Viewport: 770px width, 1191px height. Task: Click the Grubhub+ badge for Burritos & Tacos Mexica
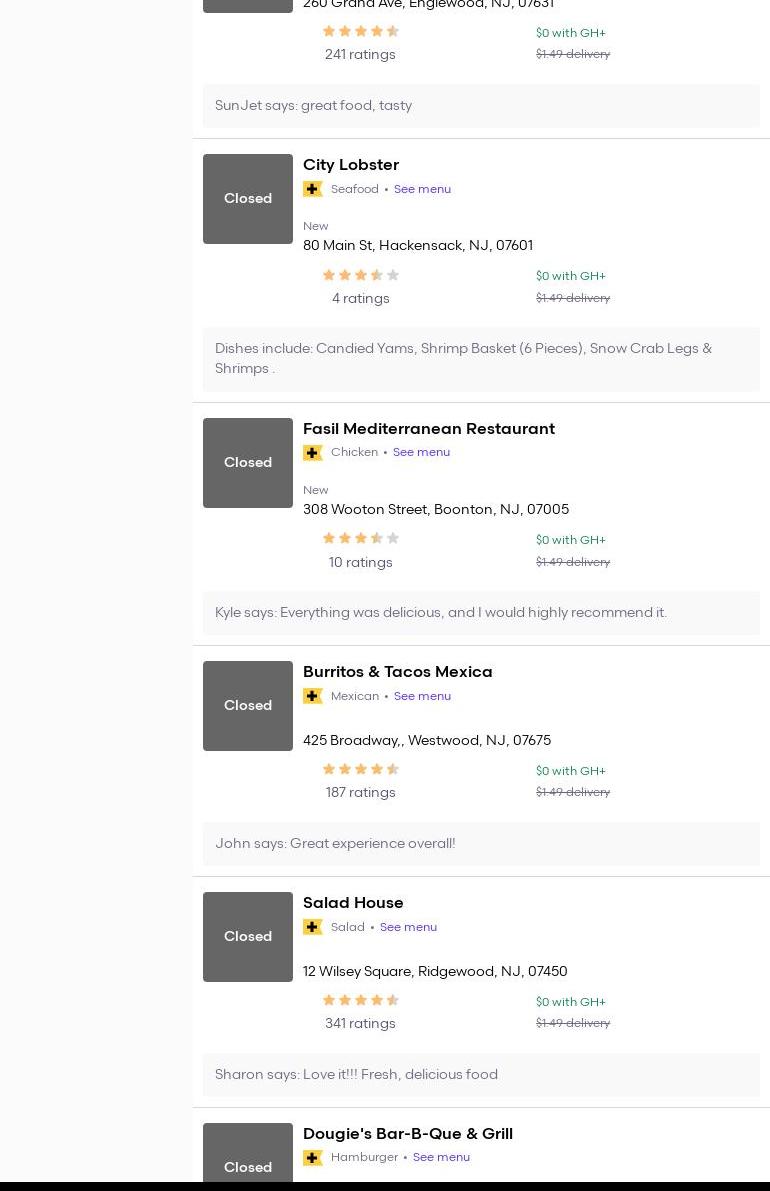(x=313, y=696)
